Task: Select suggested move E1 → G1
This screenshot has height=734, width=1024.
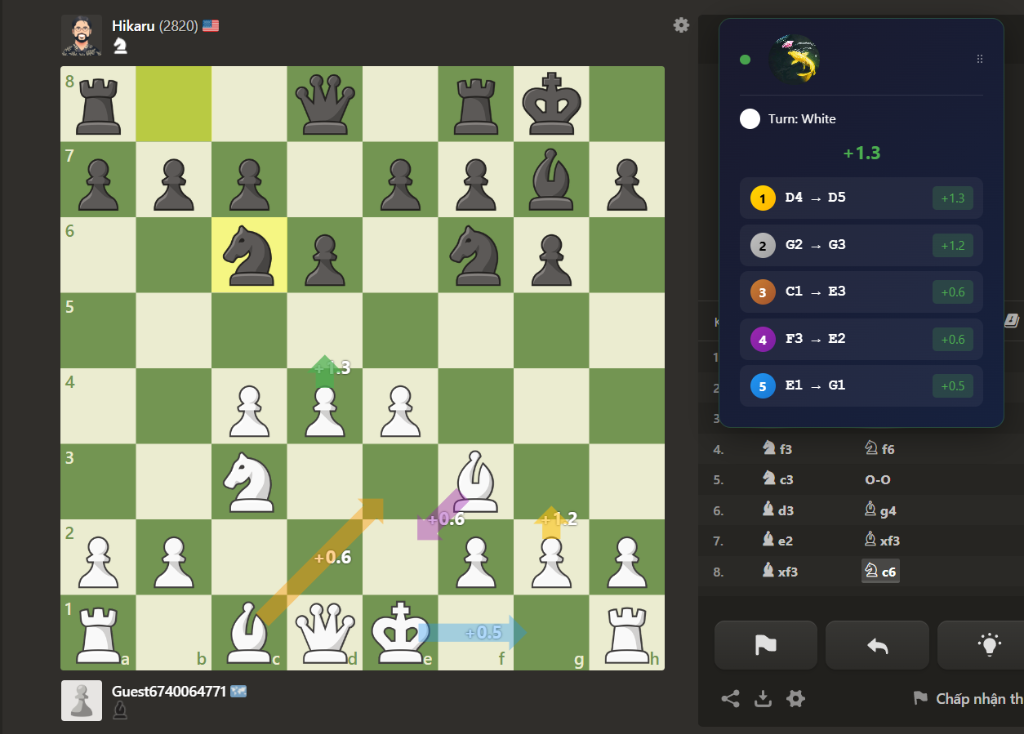Action: [861, 385]
